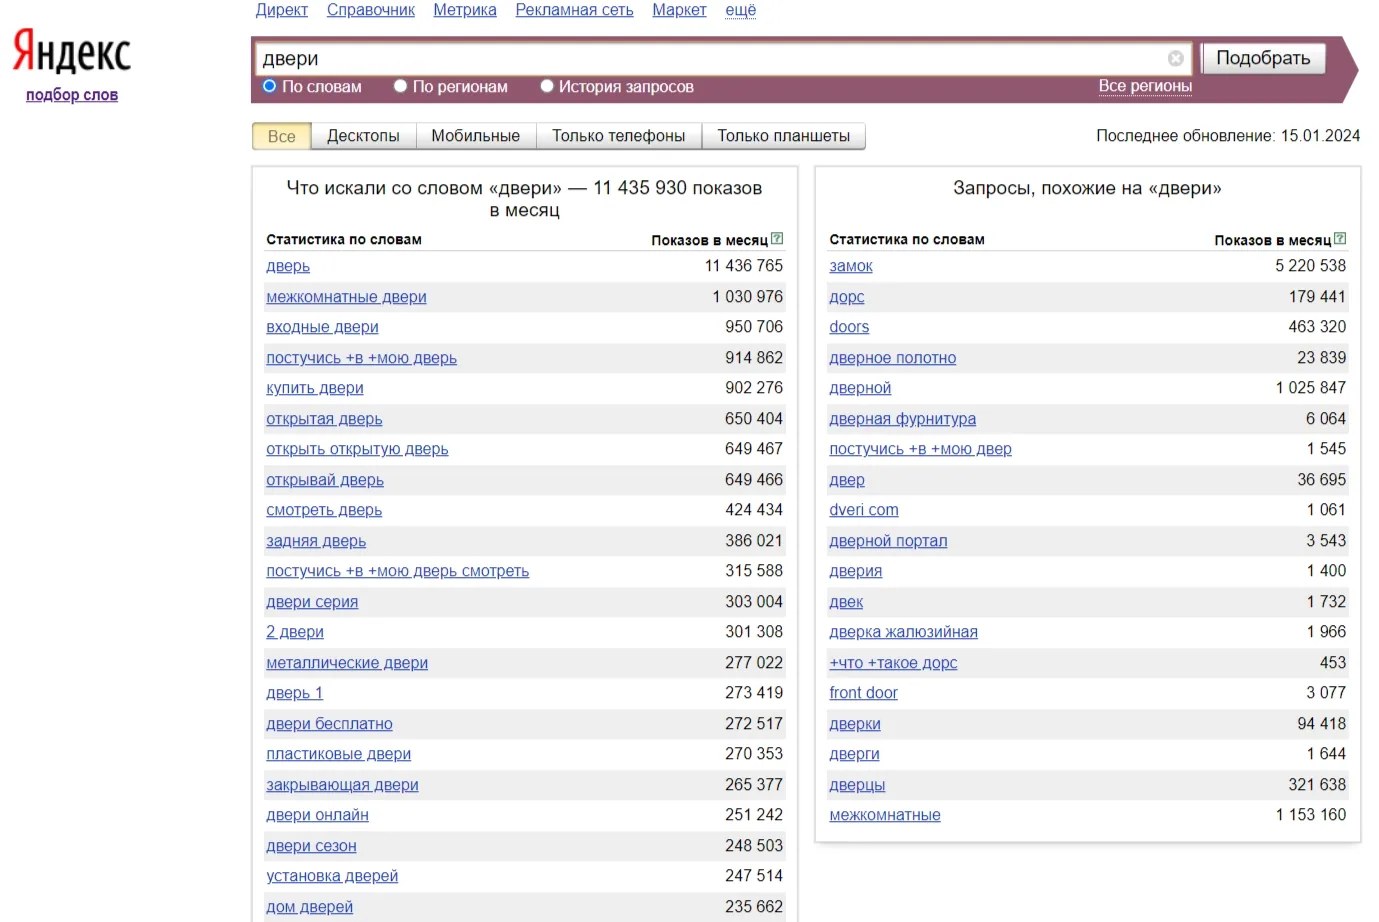This screenshot has width=1379, height=922.
Task: Open the 'замок' similar query link
Action: 851,266
